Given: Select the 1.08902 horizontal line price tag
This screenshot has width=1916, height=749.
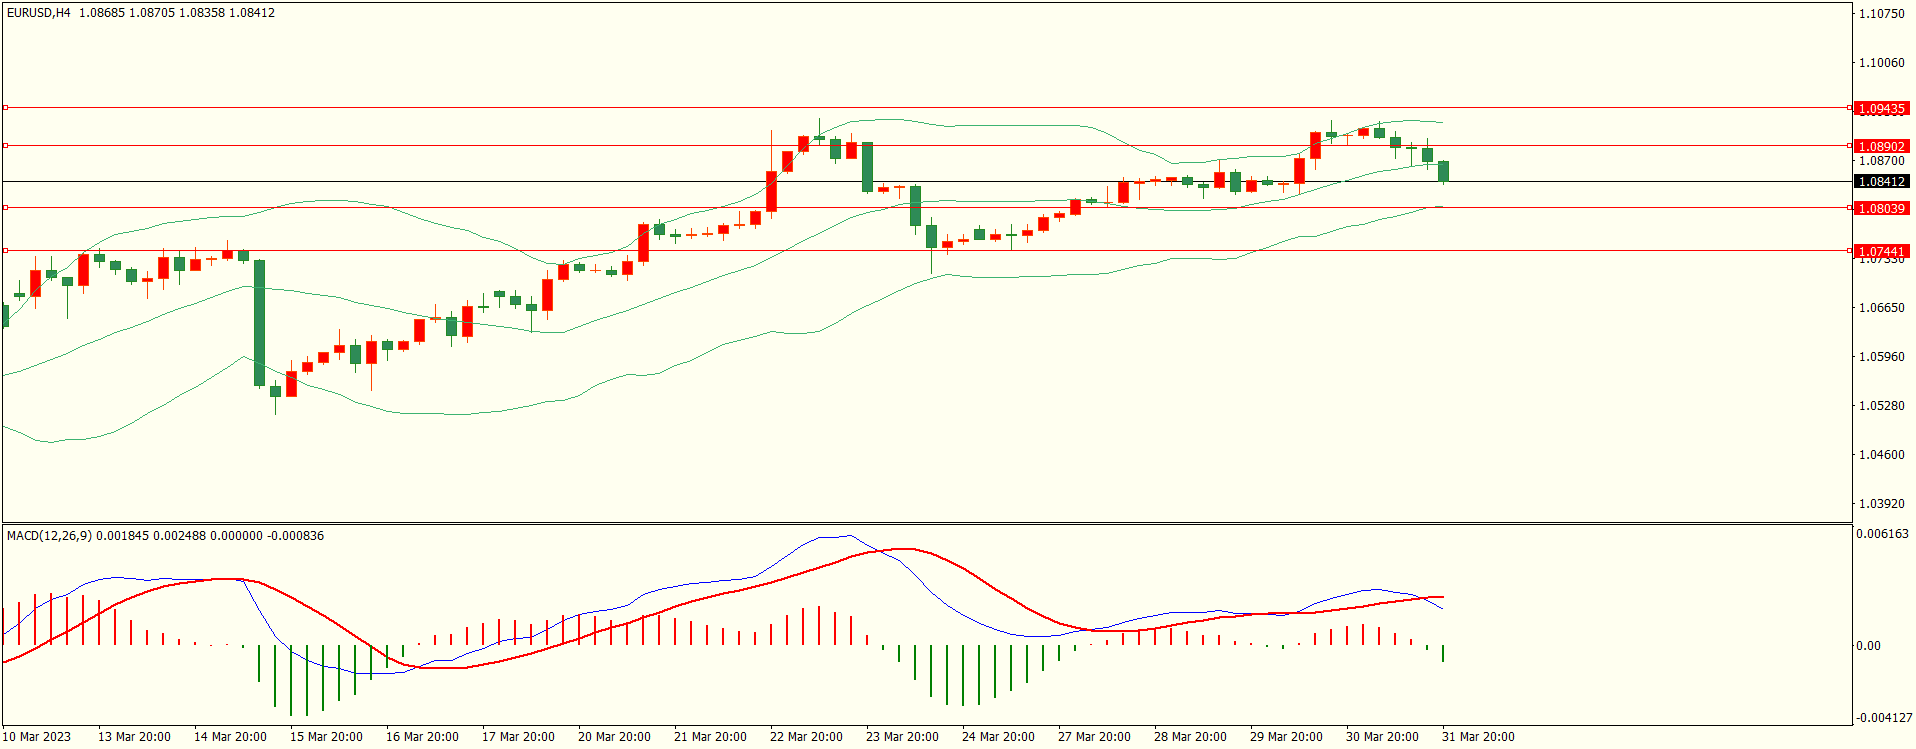Looking at the screenshot, I should click(x=1880, y=146).
